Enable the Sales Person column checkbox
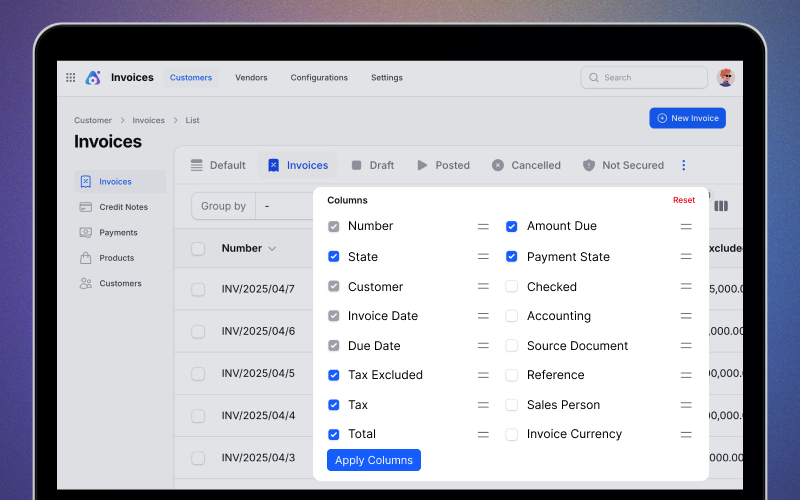This screenshot has height=500, width=800. pyautogui.click(x=512, y=405)
